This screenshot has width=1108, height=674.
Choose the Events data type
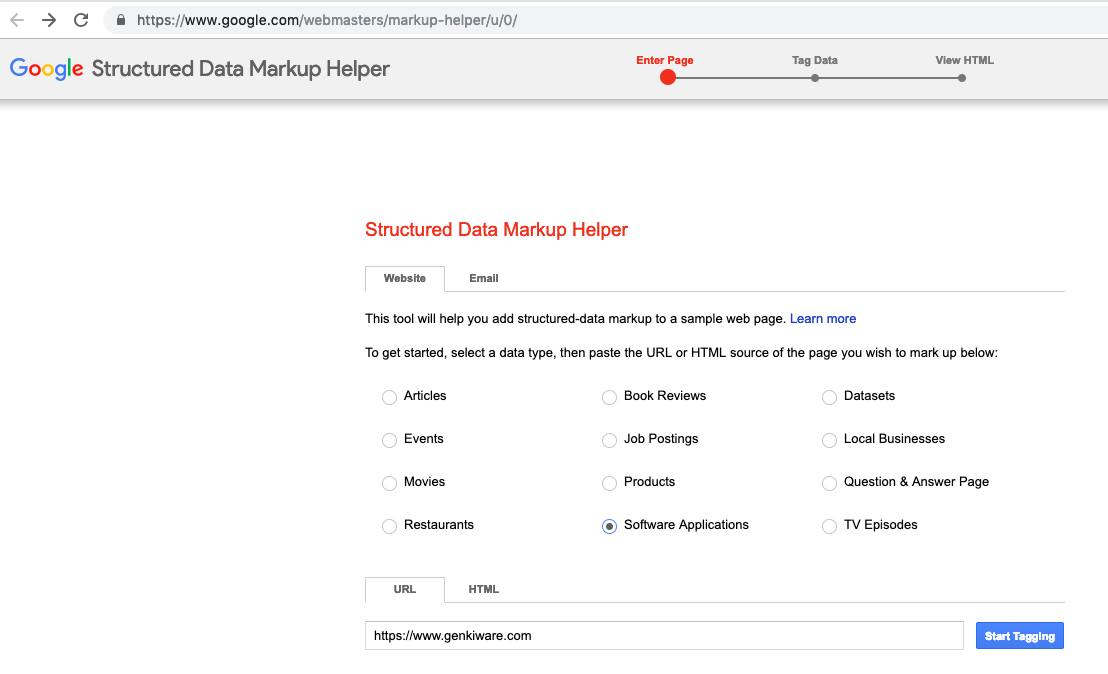[389, 440]
